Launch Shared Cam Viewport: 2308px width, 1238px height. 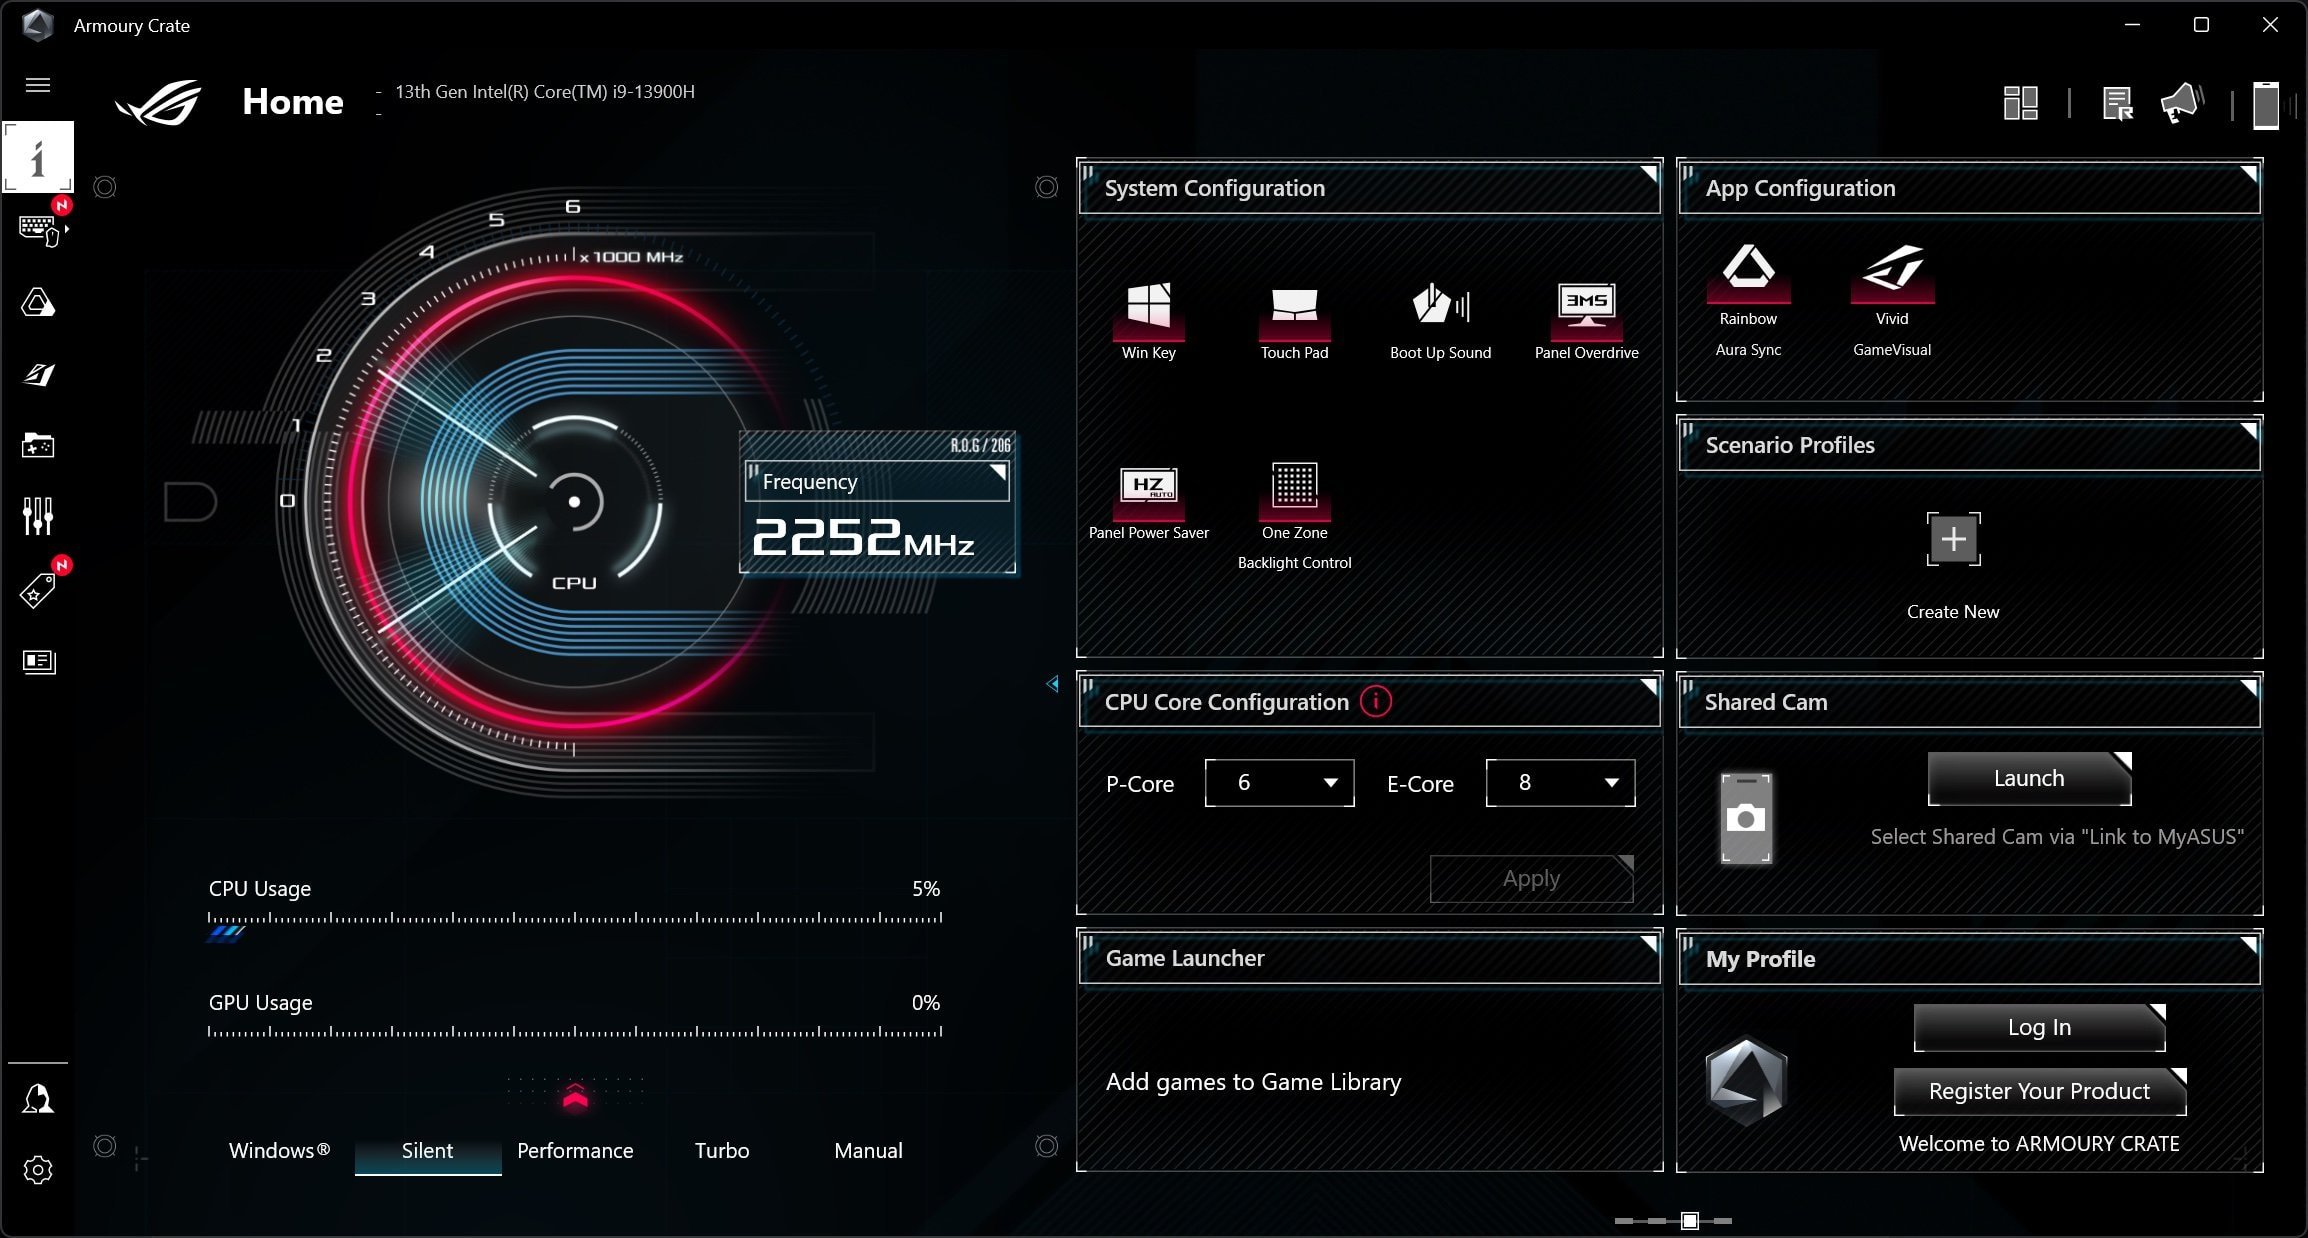2029,778
